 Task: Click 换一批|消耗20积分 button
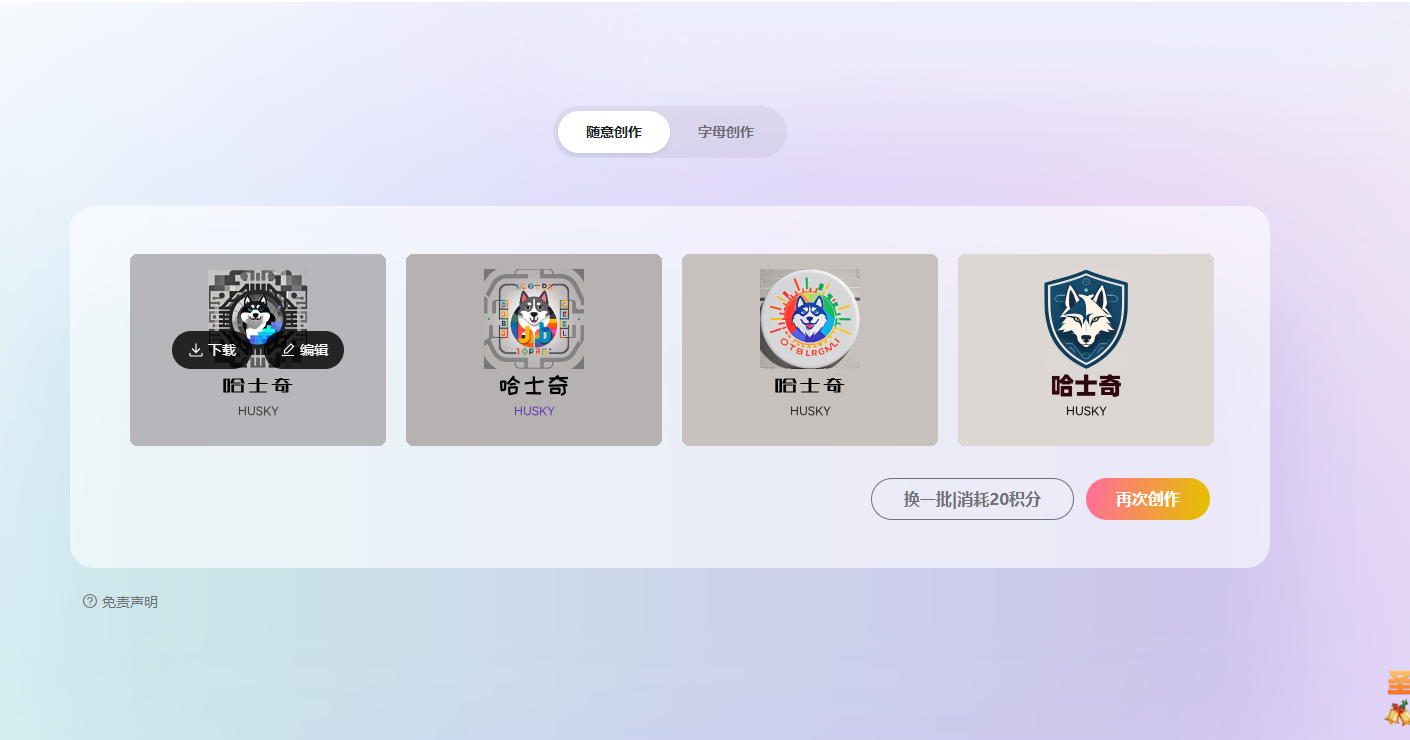click(x=972, y=499)
